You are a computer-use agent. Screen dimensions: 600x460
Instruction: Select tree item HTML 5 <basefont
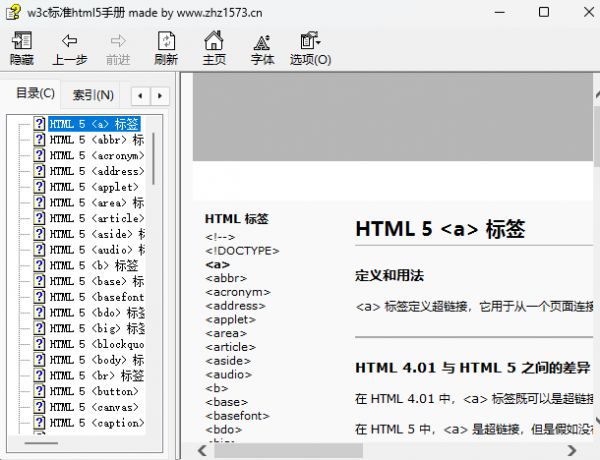tap(97, 297)
